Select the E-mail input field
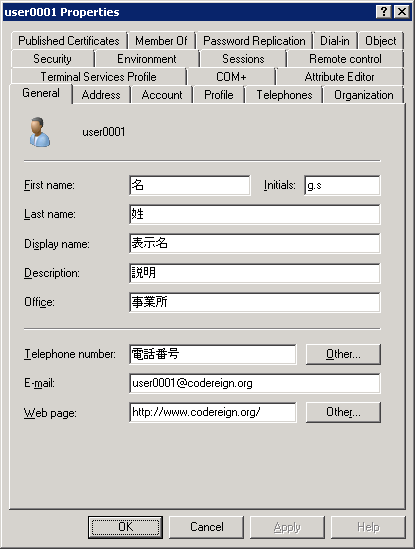415x549 pixels. coord(255,383)
